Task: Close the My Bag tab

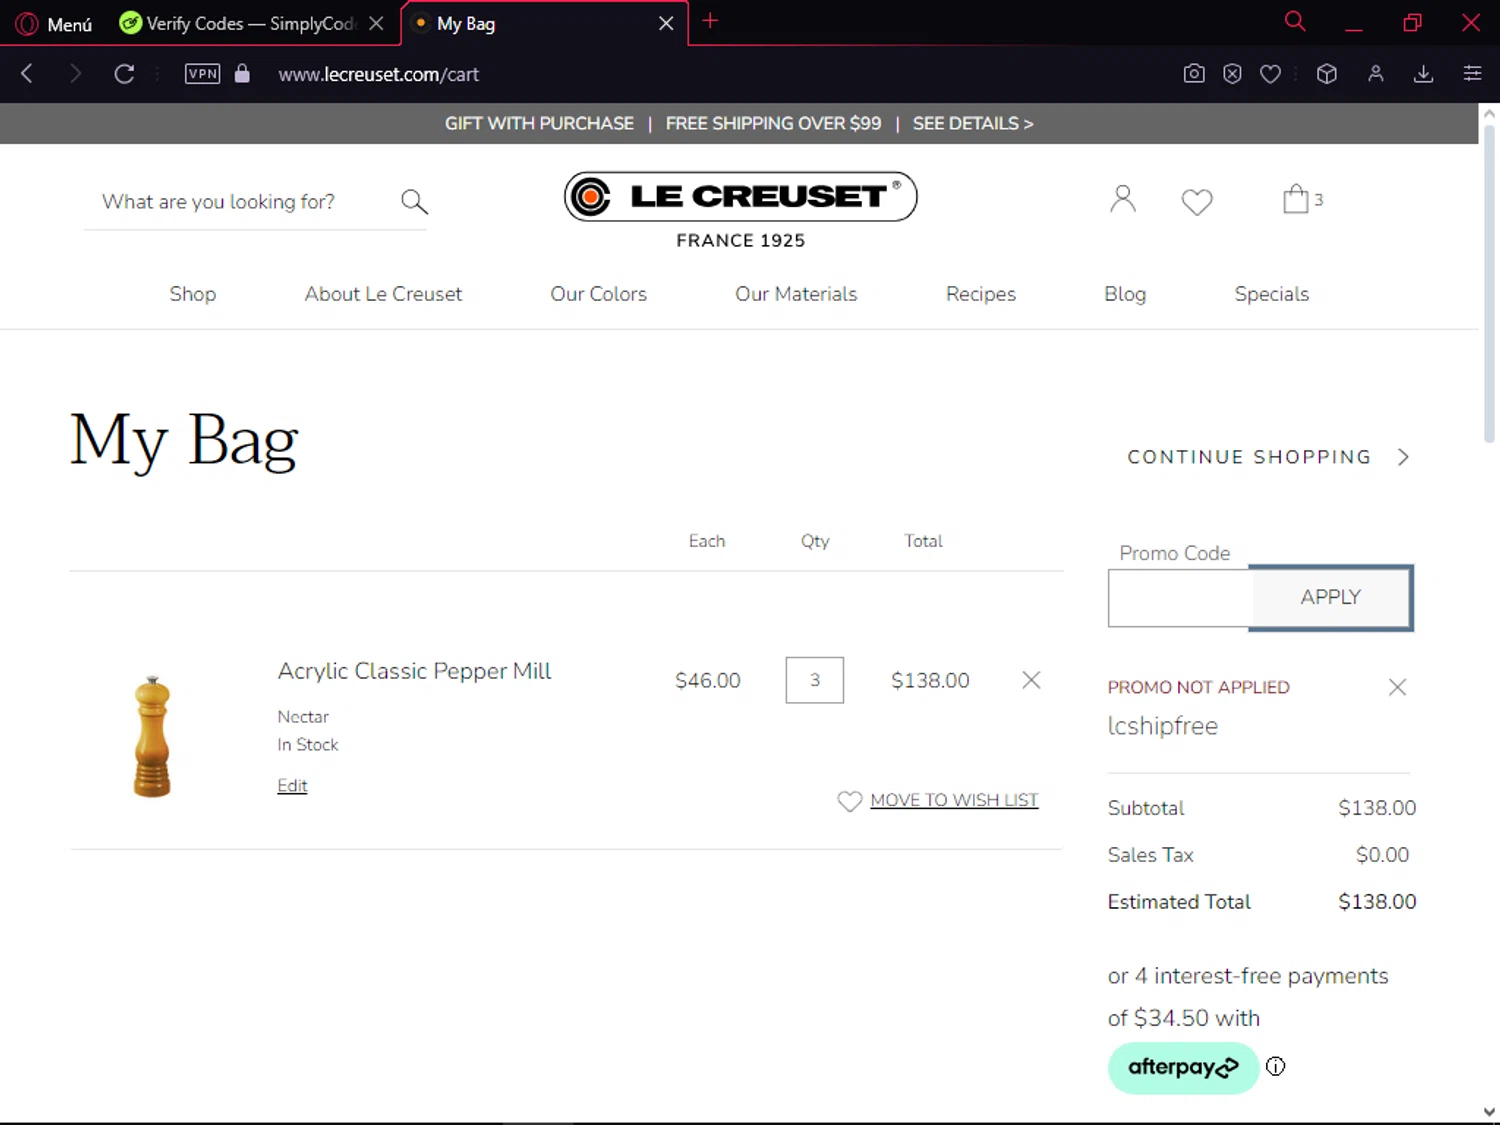Action: [666, 23]
